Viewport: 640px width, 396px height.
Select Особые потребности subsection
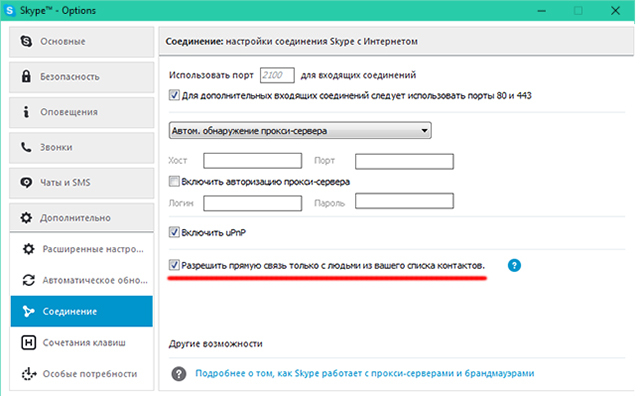82,374
